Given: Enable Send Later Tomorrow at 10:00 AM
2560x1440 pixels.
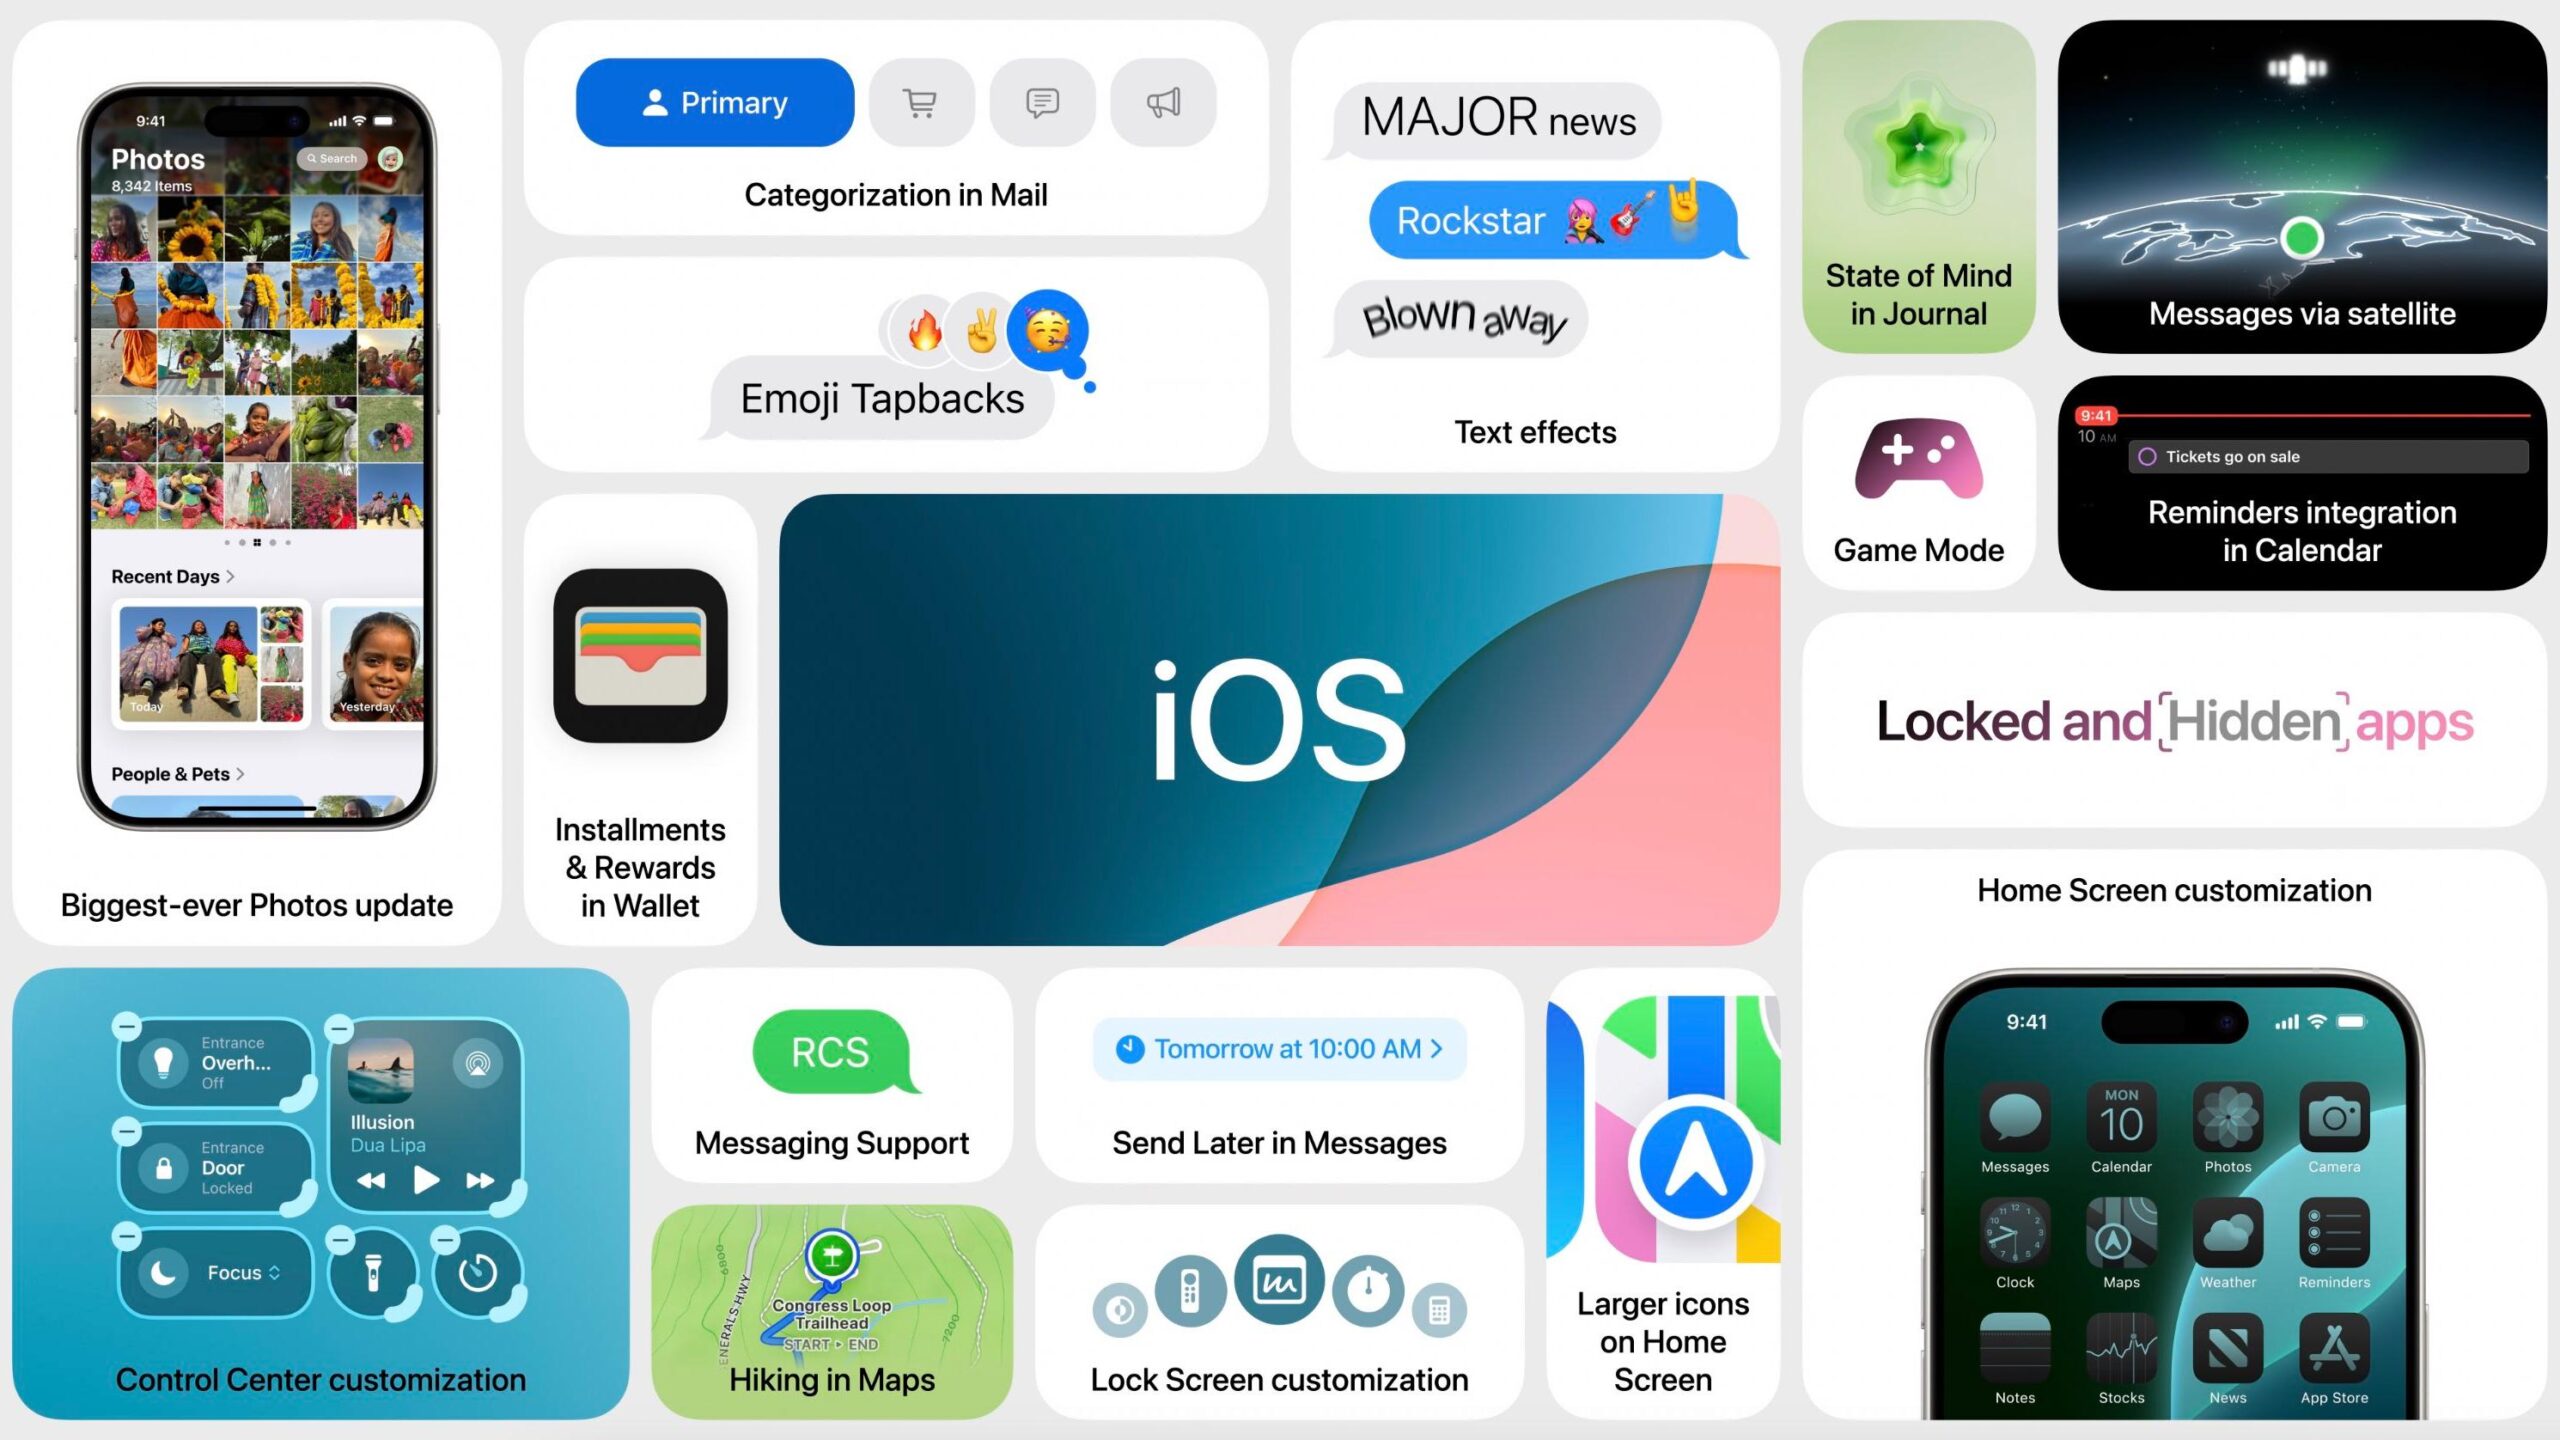Looking at the screenshot, I should tap(1280, 1048).
